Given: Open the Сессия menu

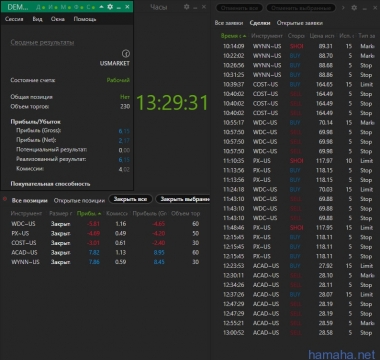Looking at the screenshot, I should (x=14, y=19).
